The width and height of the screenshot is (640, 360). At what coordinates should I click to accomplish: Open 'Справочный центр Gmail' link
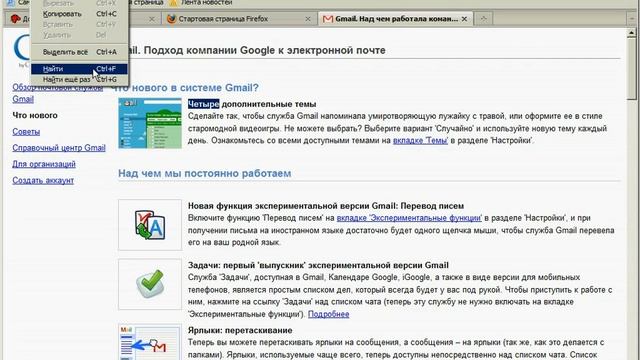pyautogui.click(x=59, y=148)
